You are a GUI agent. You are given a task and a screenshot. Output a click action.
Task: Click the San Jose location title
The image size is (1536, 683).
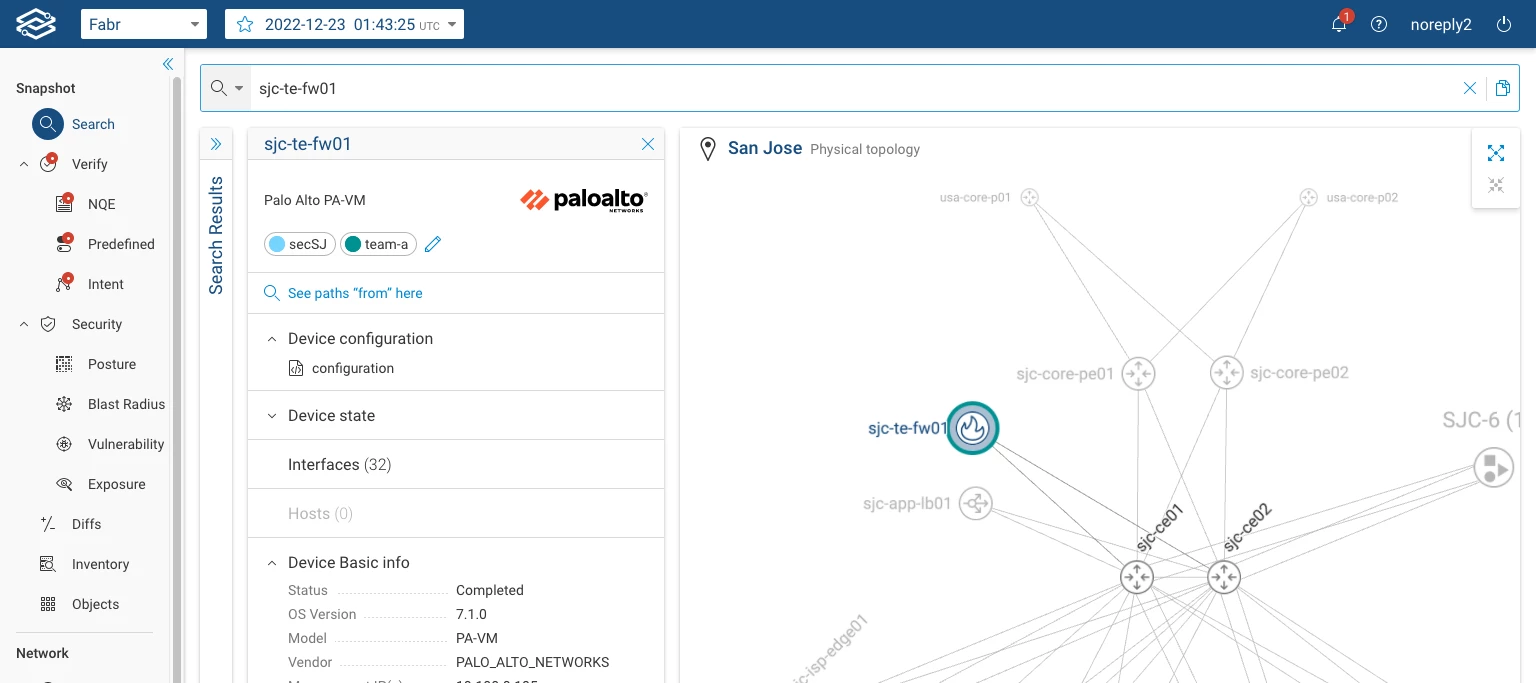pos(765,148)
